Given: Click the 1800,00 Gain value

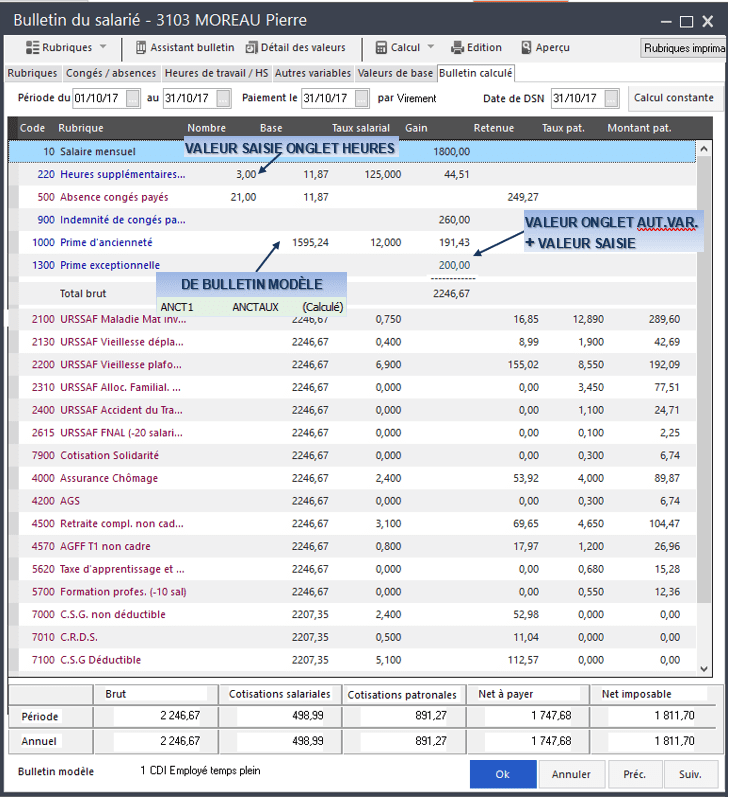Looking at the screenshot, I should point(451,152).
